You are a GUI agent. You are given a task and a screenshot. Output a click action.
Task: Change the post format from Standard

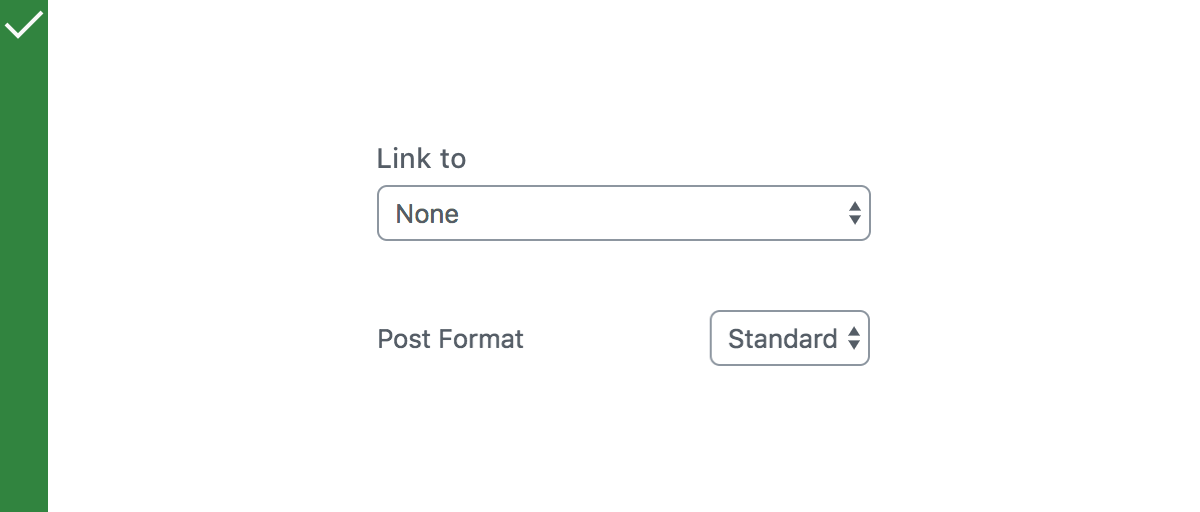(789, 338)
